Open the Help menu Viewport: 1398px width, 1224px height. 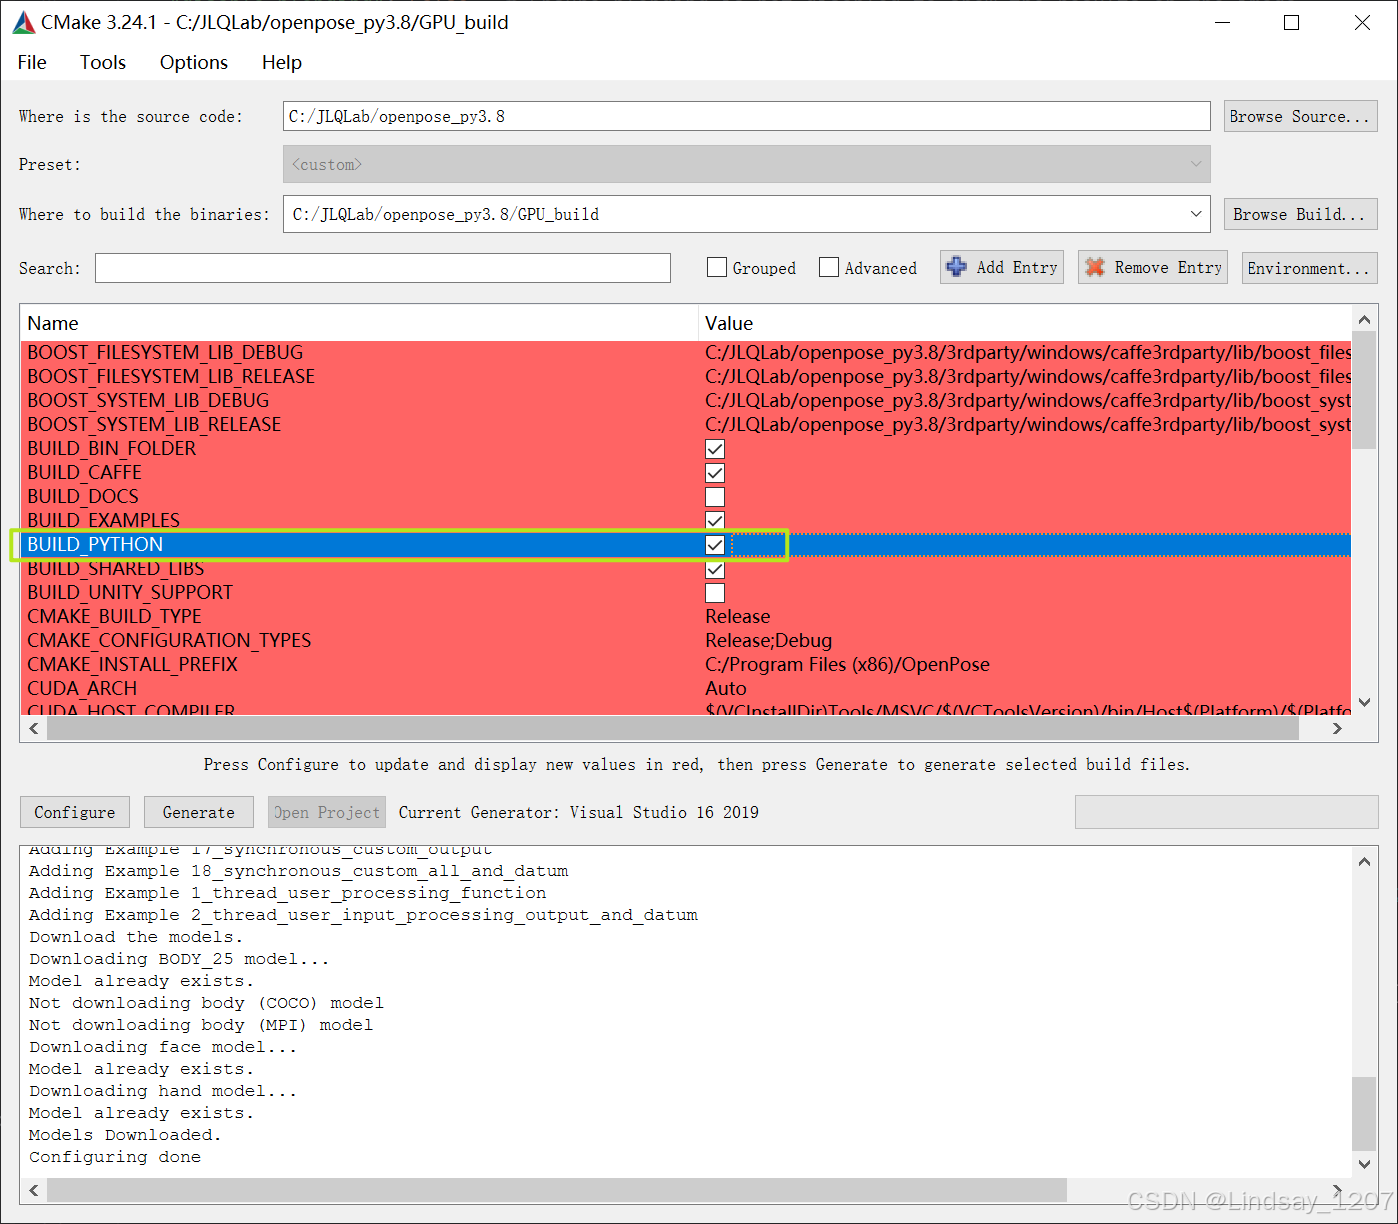(282, 62)
